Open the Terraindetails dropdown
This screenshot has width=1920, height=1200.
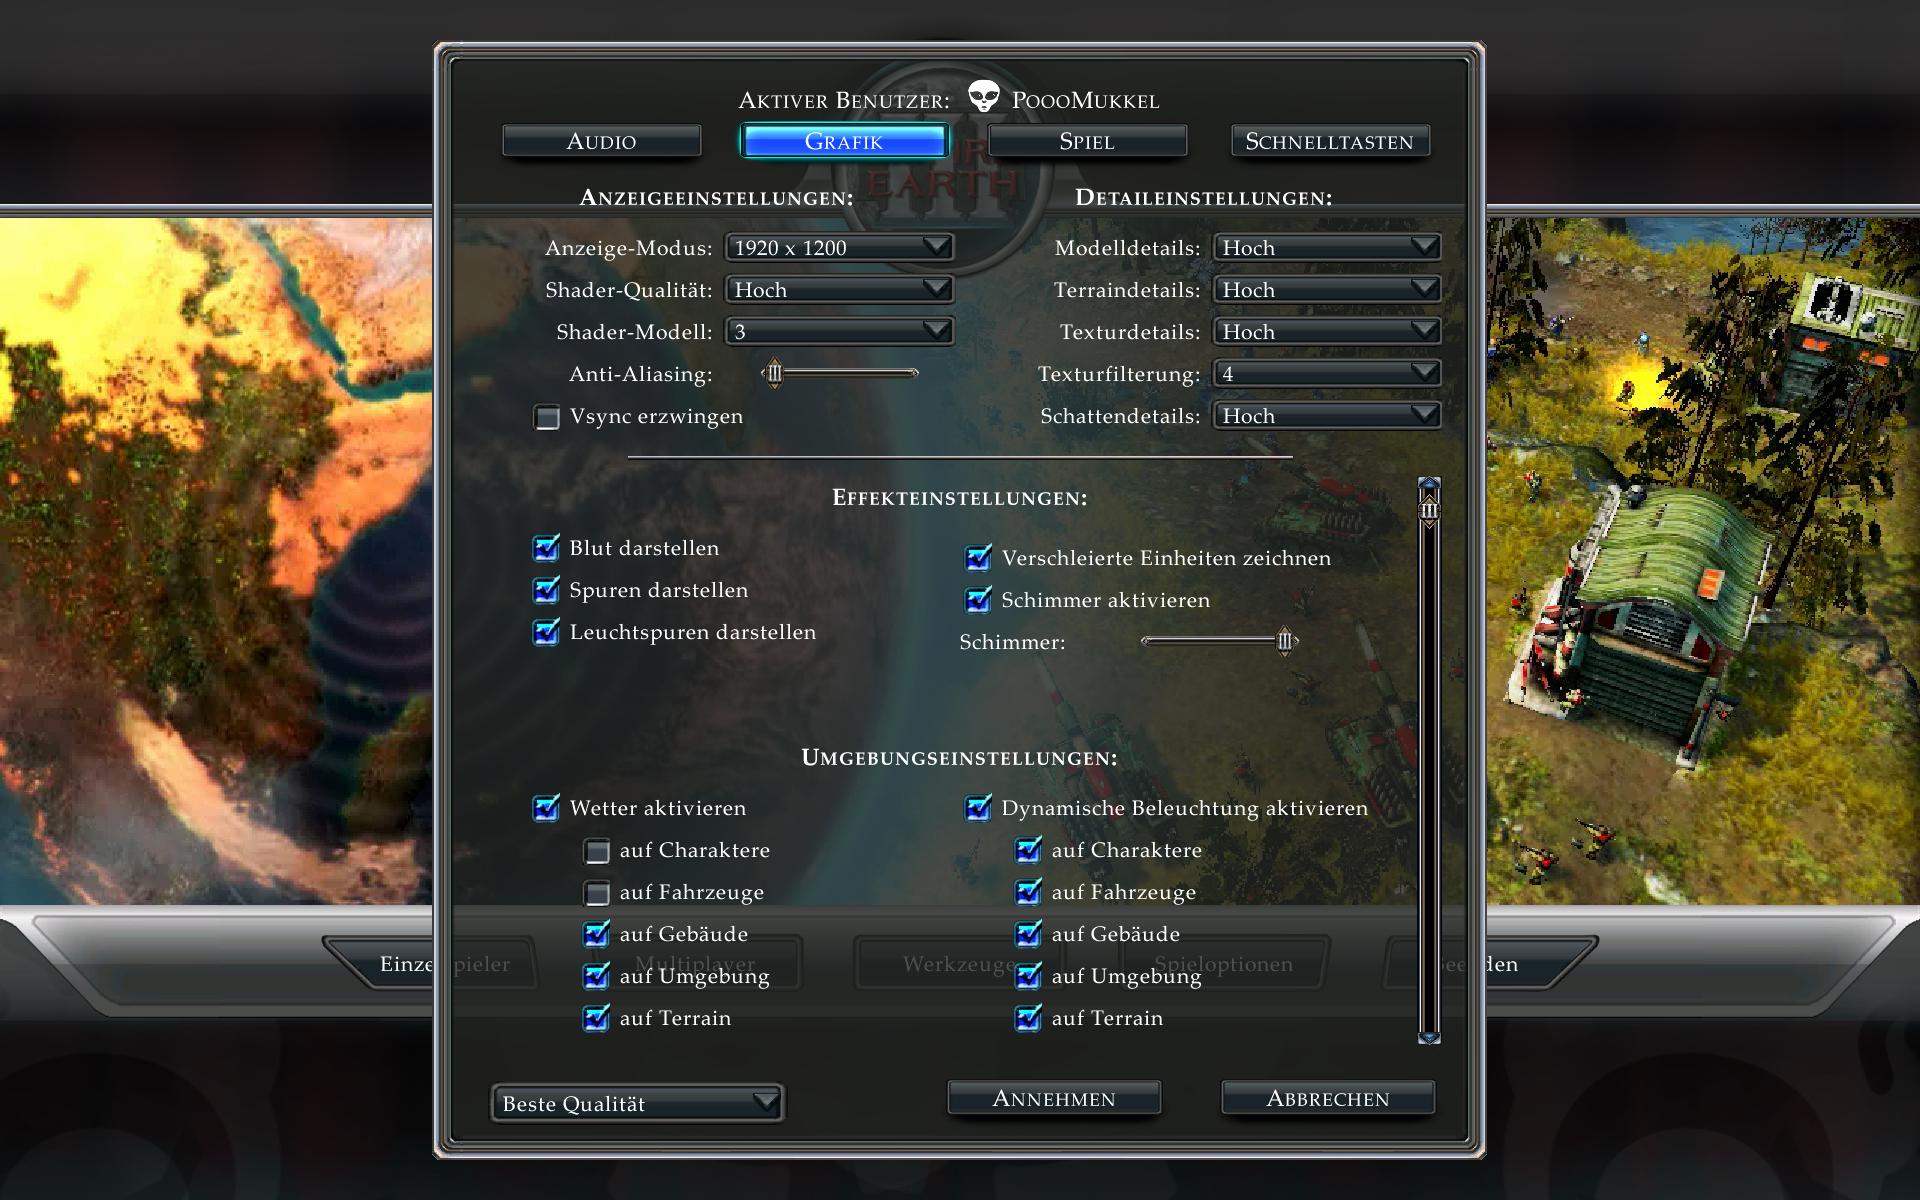tap(1327, 289)
